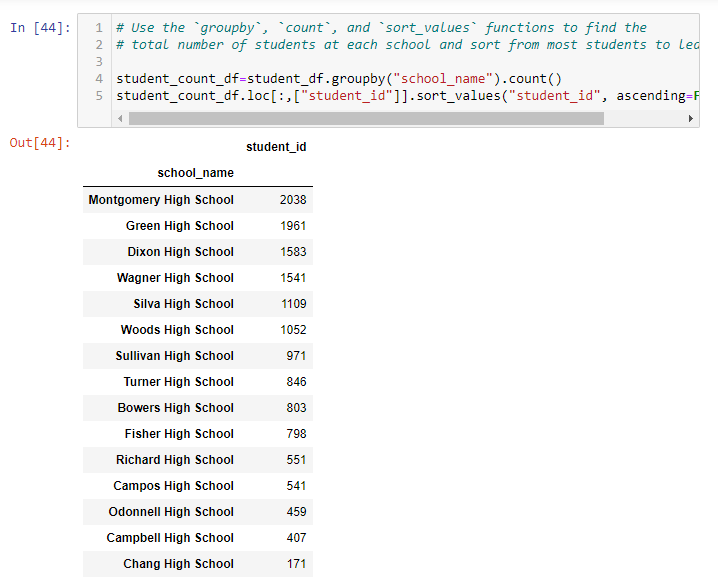Click the value 171

coord(296,564)
